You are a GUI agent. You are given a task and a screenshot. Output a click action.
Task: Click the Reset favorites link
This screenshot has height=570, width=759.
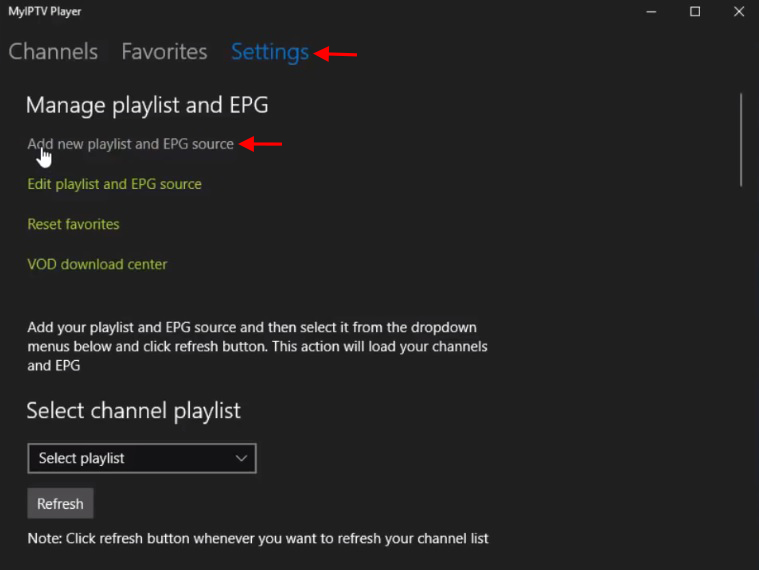pyautogui.click(x=73, y=224)
